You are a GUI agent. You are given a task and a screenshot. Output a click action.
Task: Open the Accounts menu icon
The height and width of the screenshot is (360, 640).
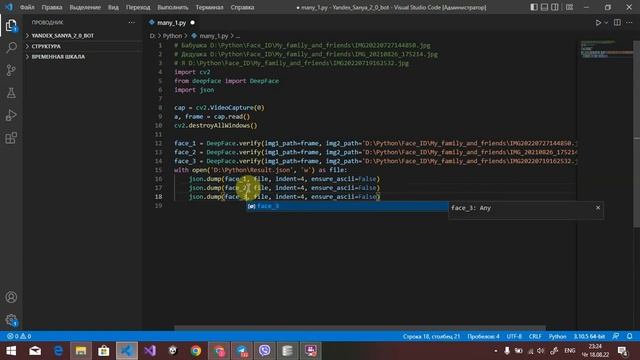pos(11,297)
